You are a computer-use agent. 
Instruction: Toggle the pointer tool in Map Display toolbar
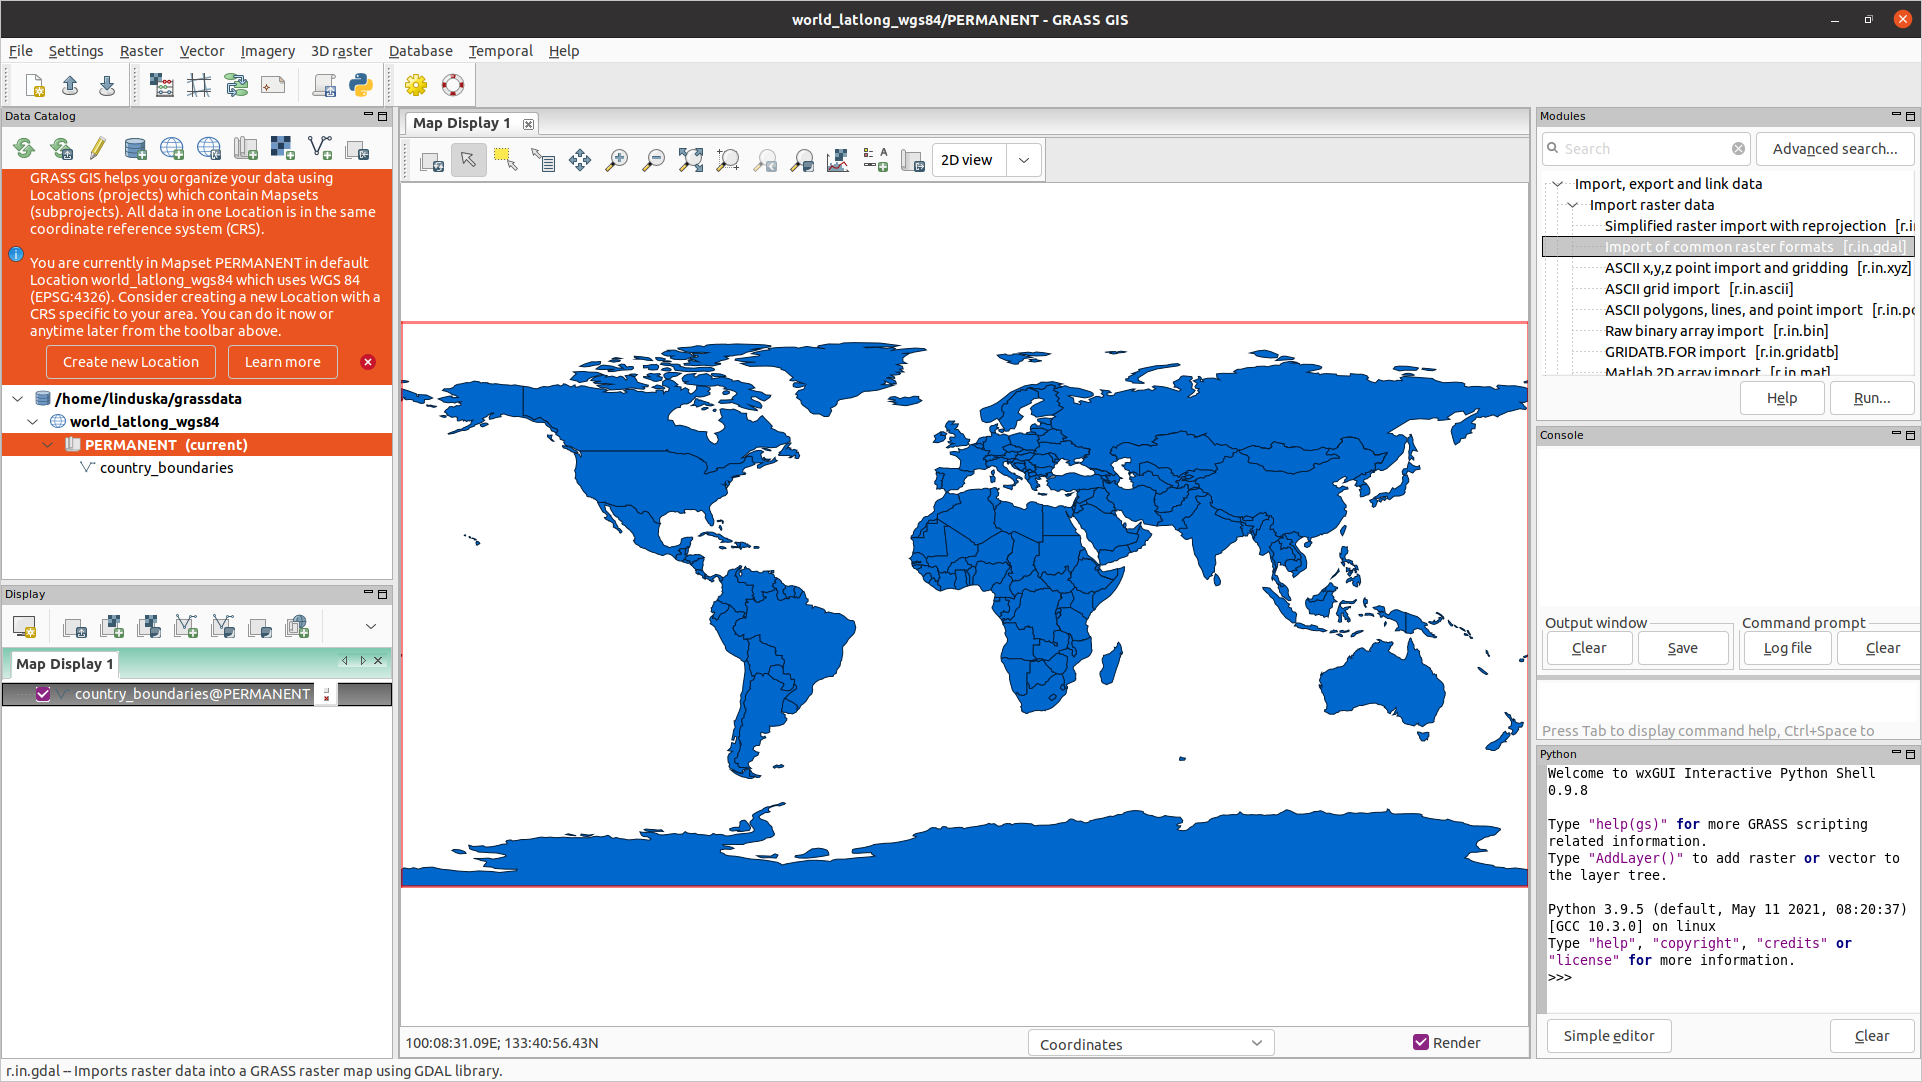(468, 160)
